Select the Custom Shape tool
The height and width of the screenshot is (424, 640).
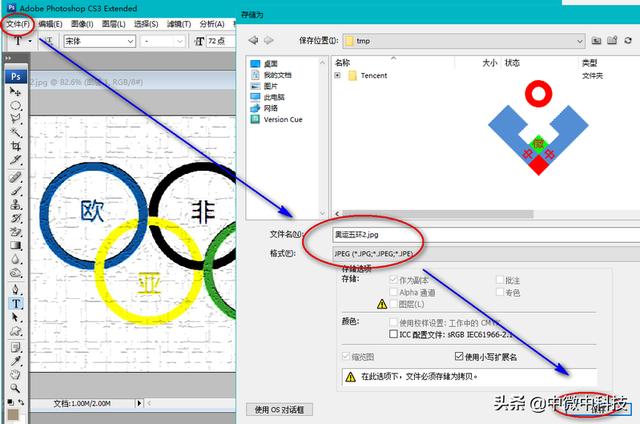tap(16, 331)
